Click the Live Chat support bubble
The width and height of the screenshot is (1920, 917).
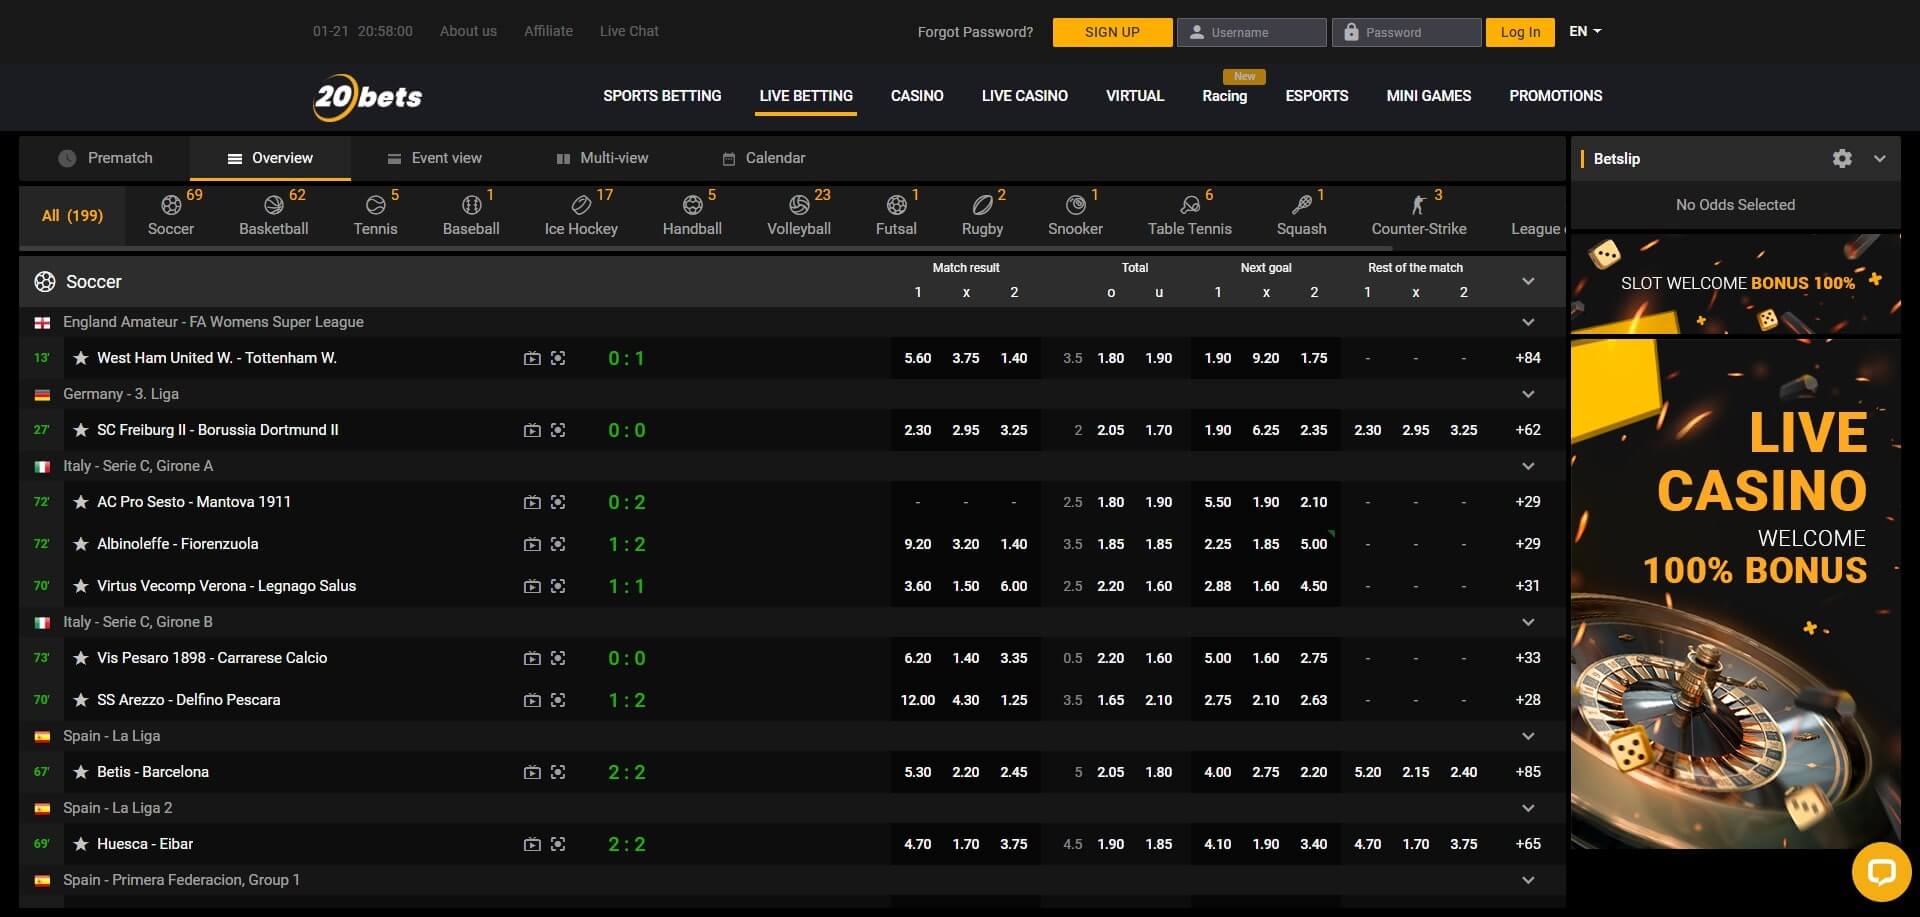tap(1882, 871)
